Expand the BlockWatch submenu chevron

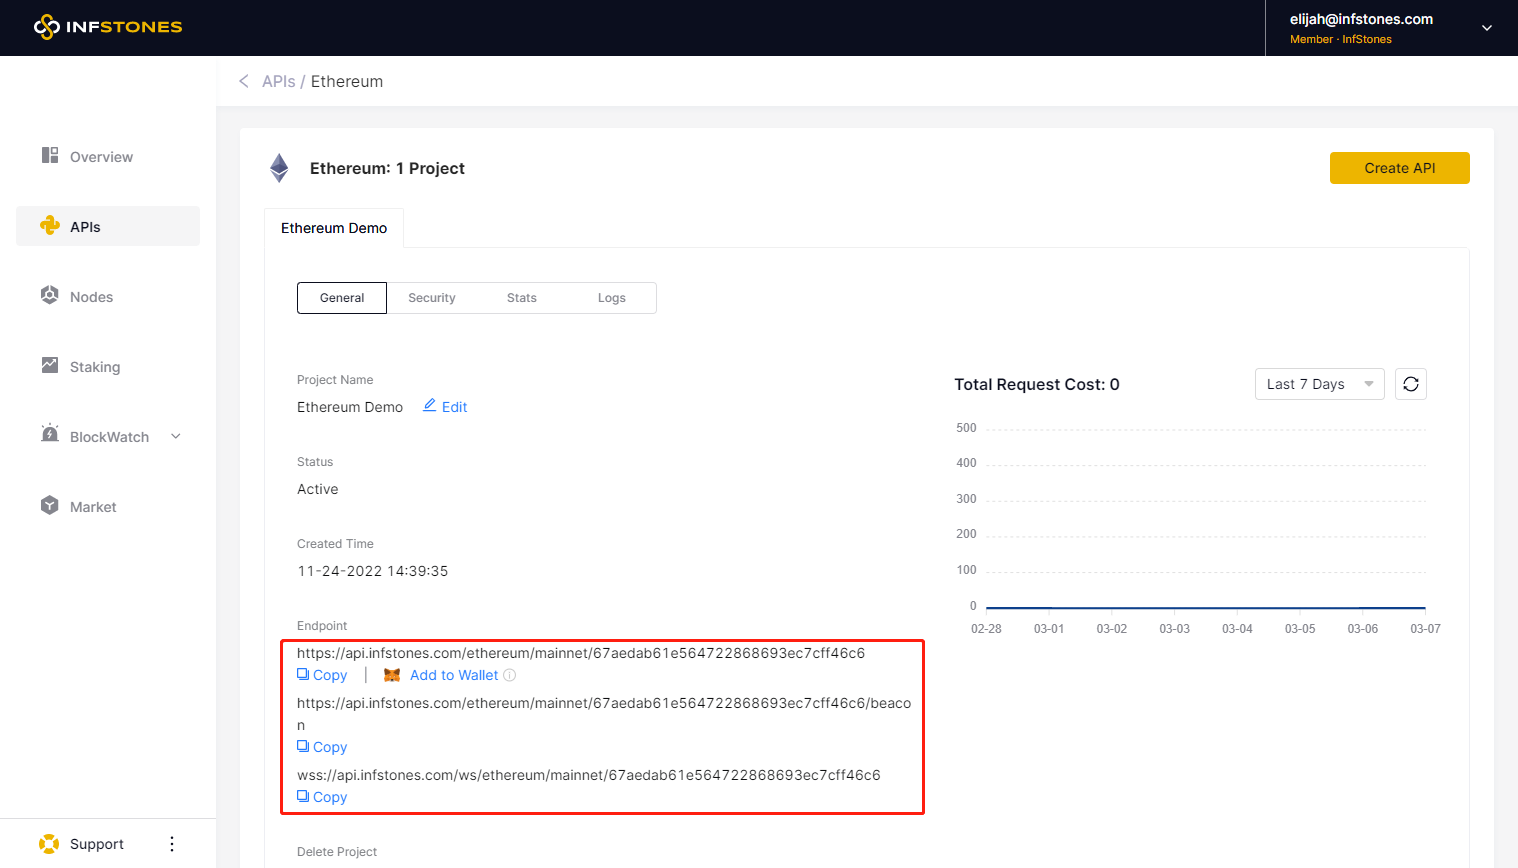[x=176, y=436]
